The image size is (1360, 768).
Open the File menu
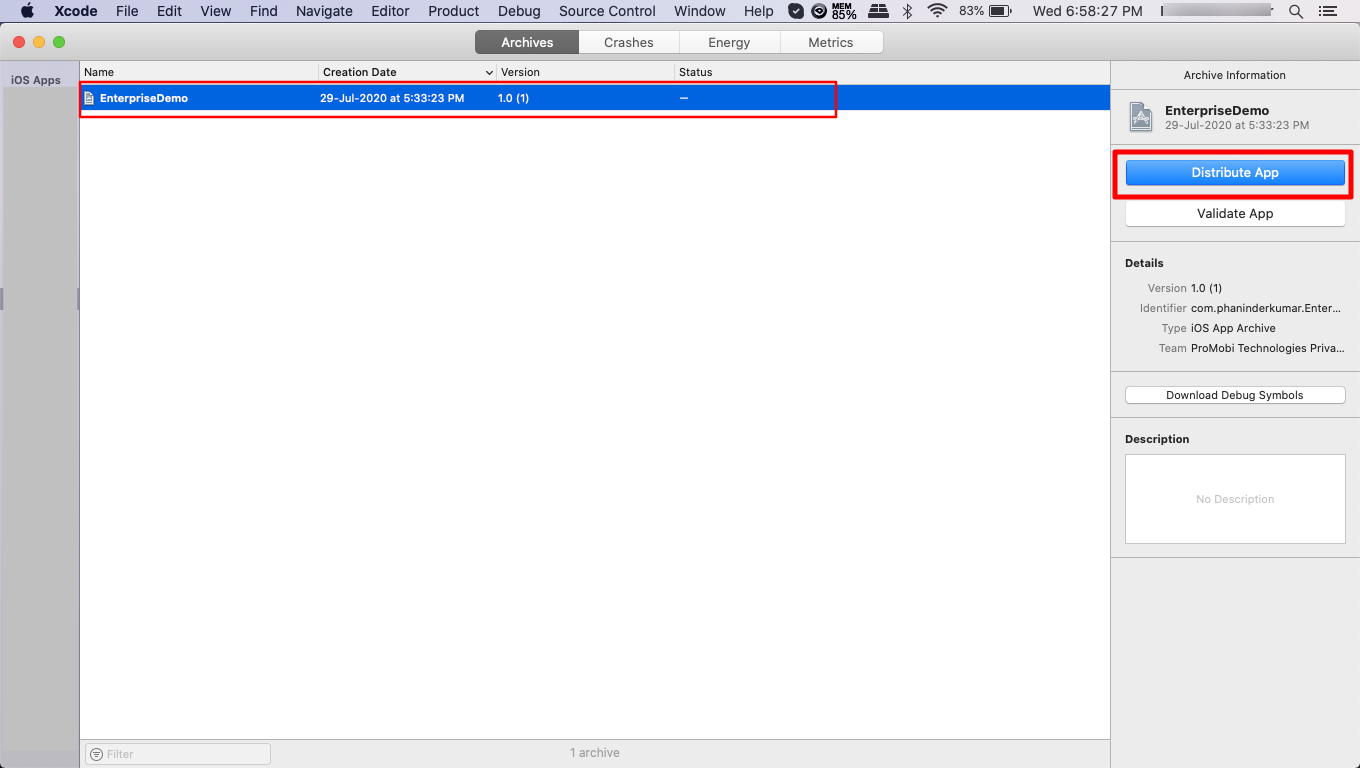(127, 11)
